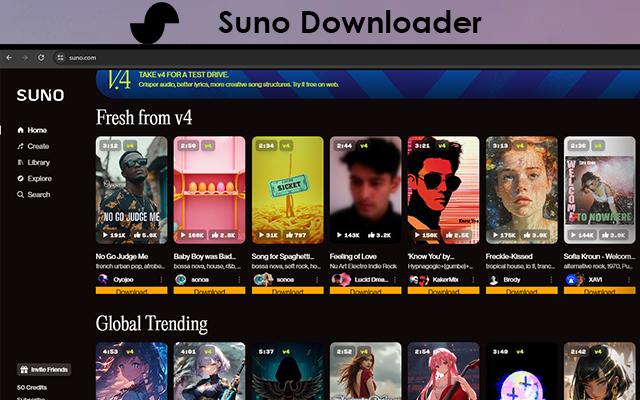Open the Feeling of Love cover art
Screen dimensions: 640x400
click(x=365, y=190)
